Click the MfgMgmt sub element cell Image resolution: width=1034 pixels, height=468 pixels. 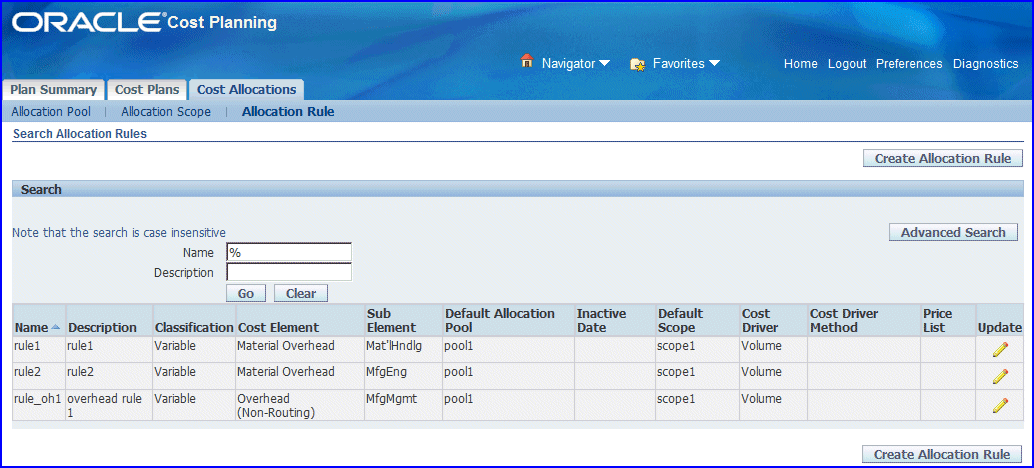(x=403, y=405)
